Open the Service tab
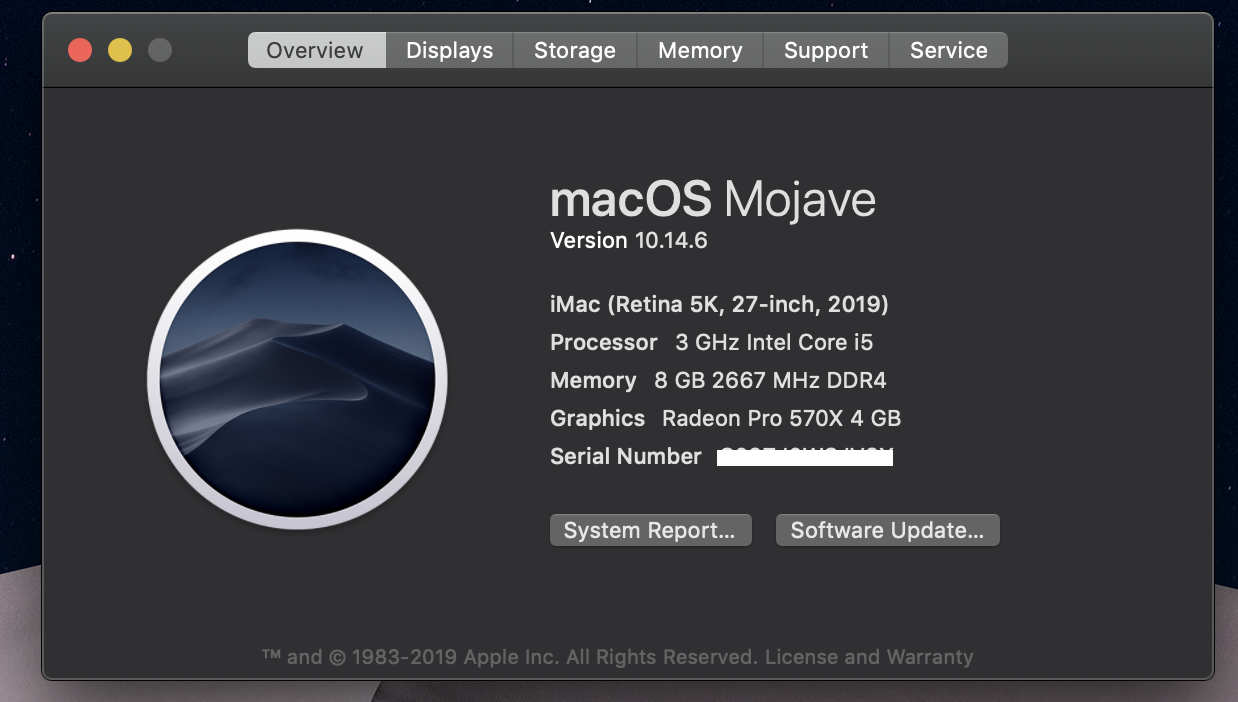This screenshot has height=702, width=1238. point(949,50)
